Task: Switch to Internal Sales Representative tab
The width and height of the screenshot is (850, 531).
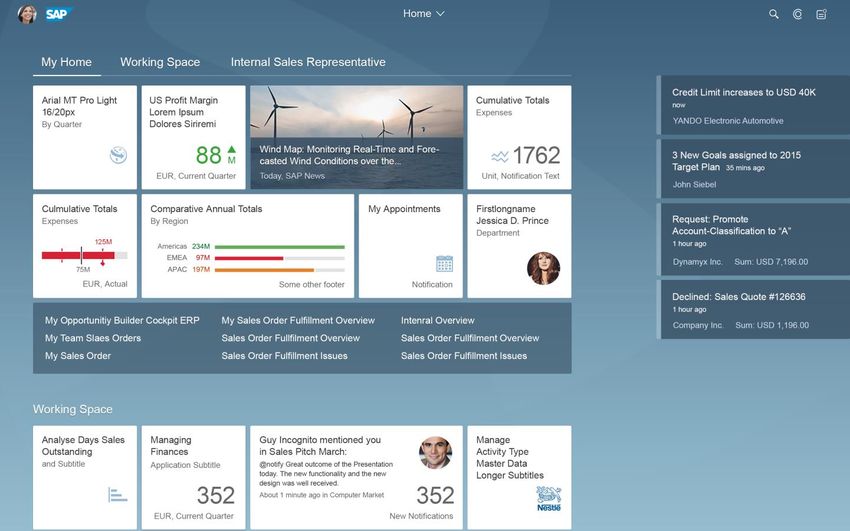Action: 308,62
